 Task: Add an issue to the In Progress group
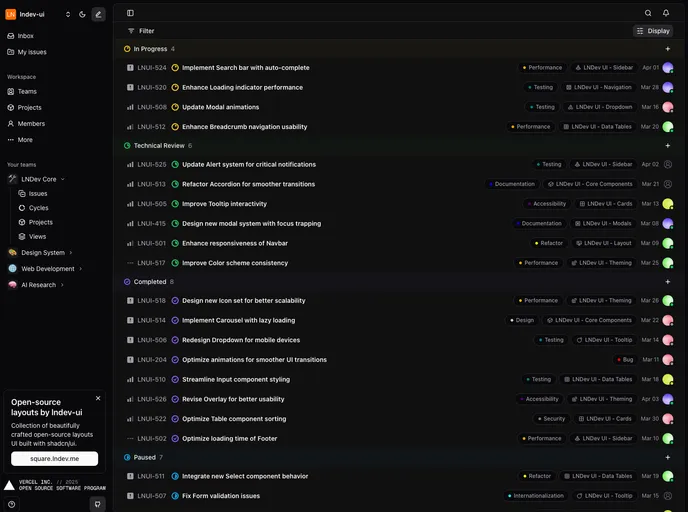(668, 49)
